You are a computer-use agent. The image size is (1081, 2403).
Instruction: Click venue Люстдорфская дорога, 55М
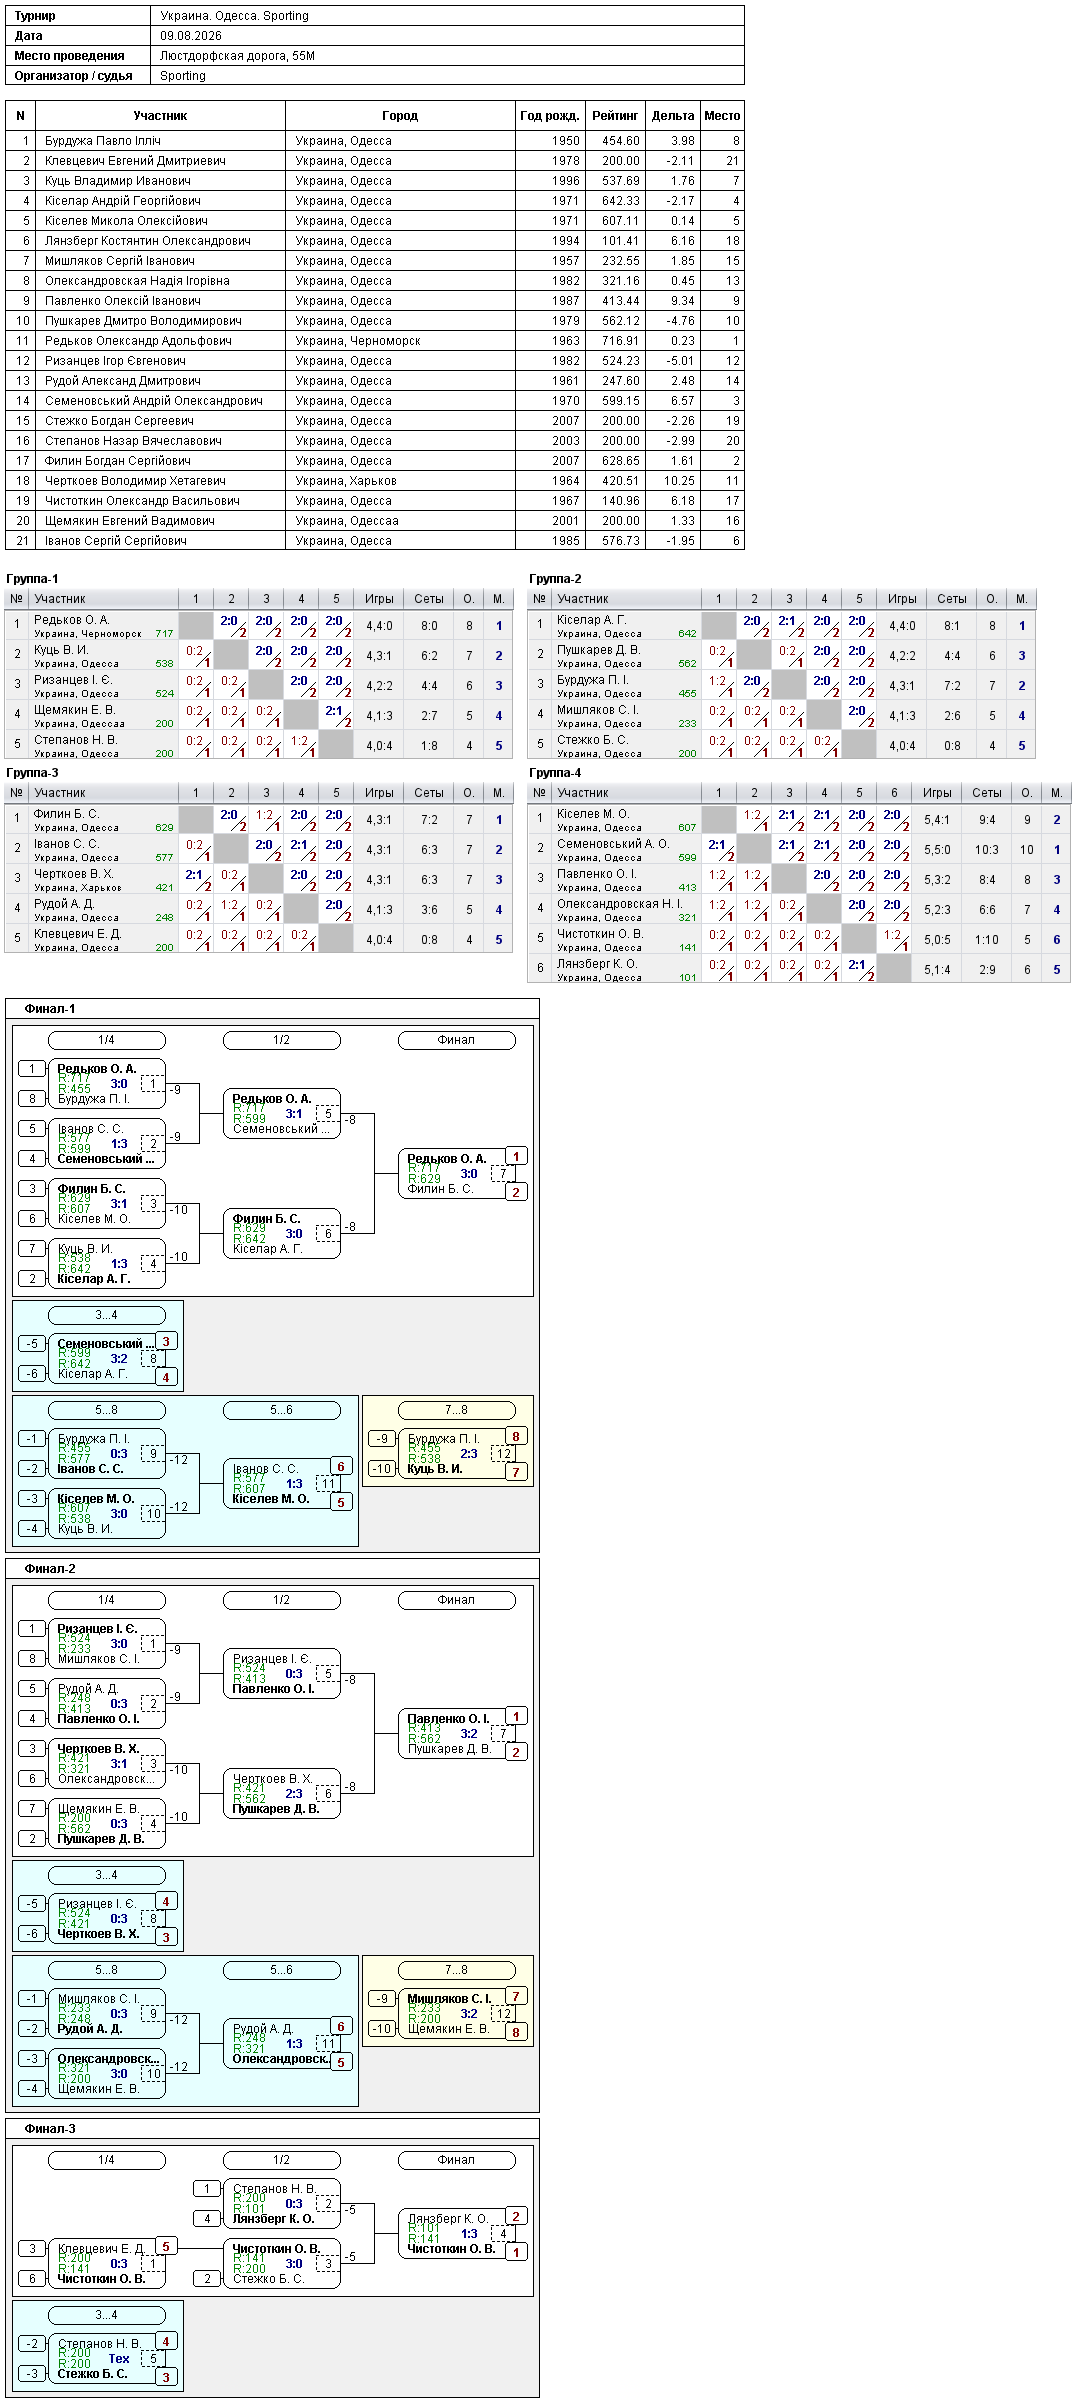pos(237,56)
